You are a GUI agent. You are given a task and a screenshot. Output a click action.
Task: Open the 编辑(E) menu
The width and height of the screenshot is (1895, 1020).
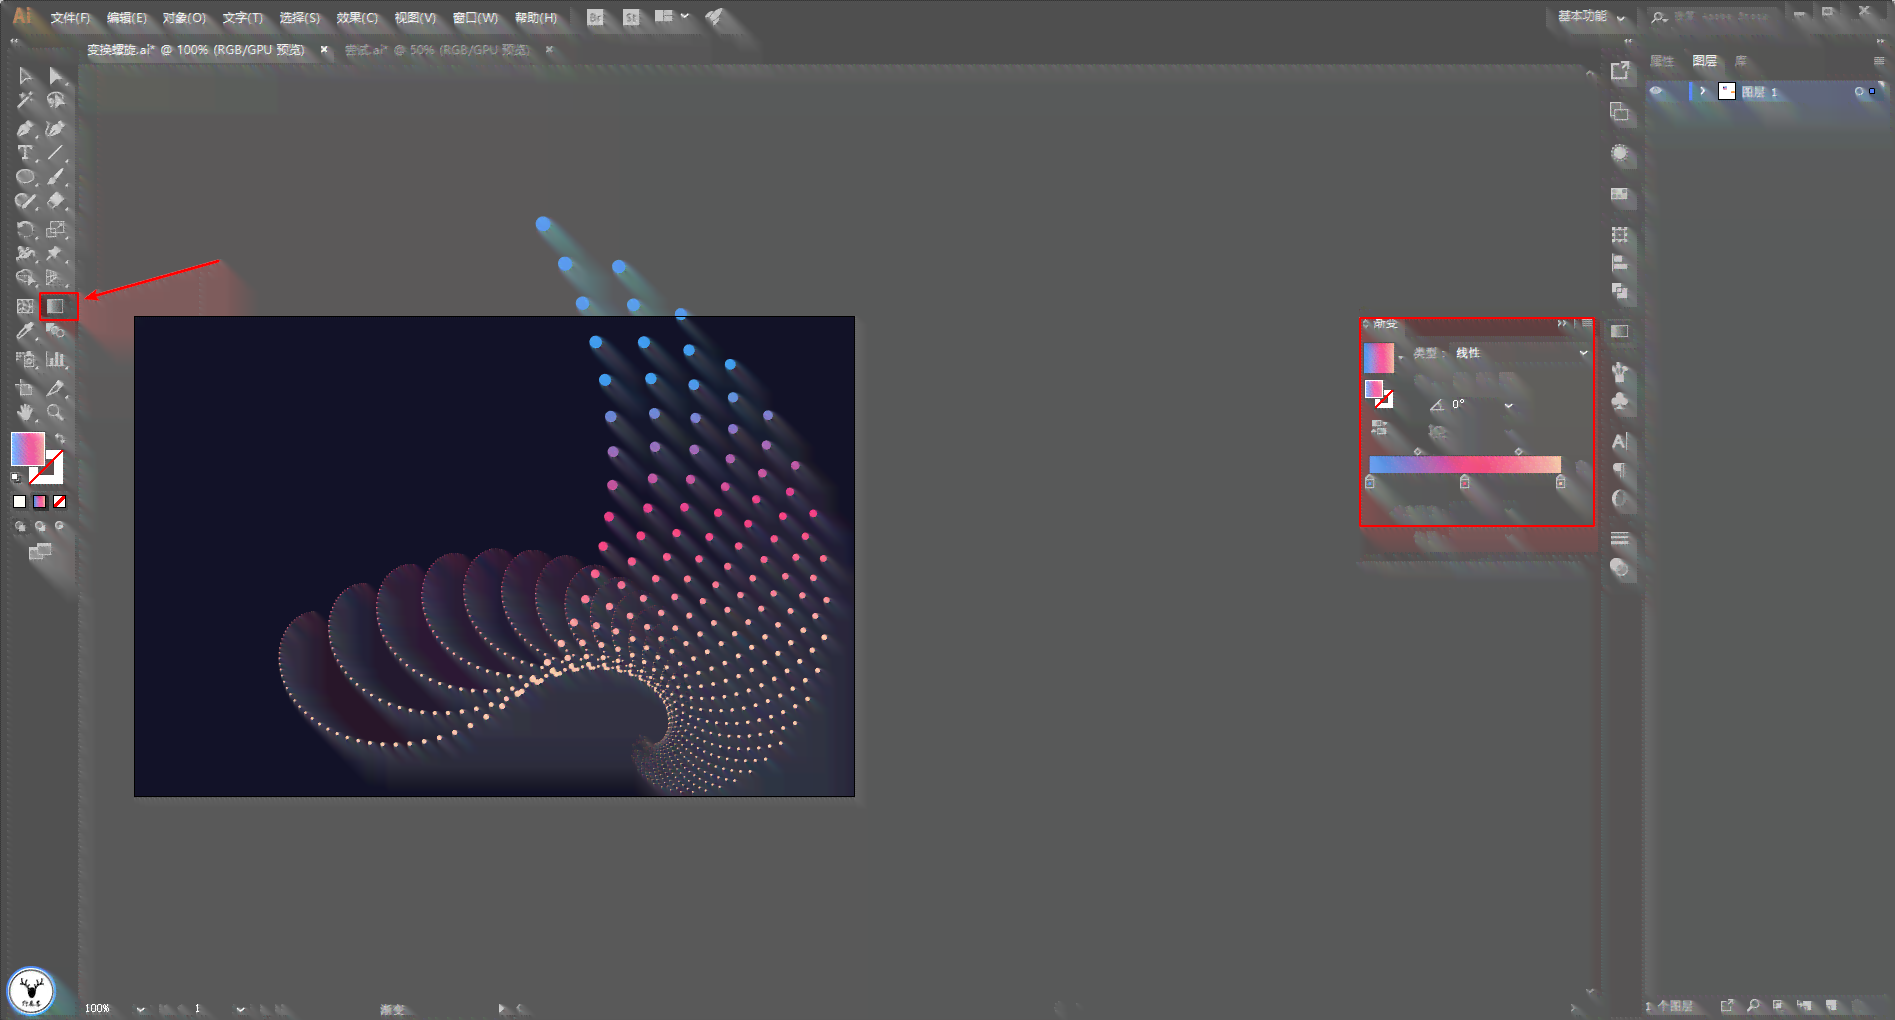(x=127, y=18)
